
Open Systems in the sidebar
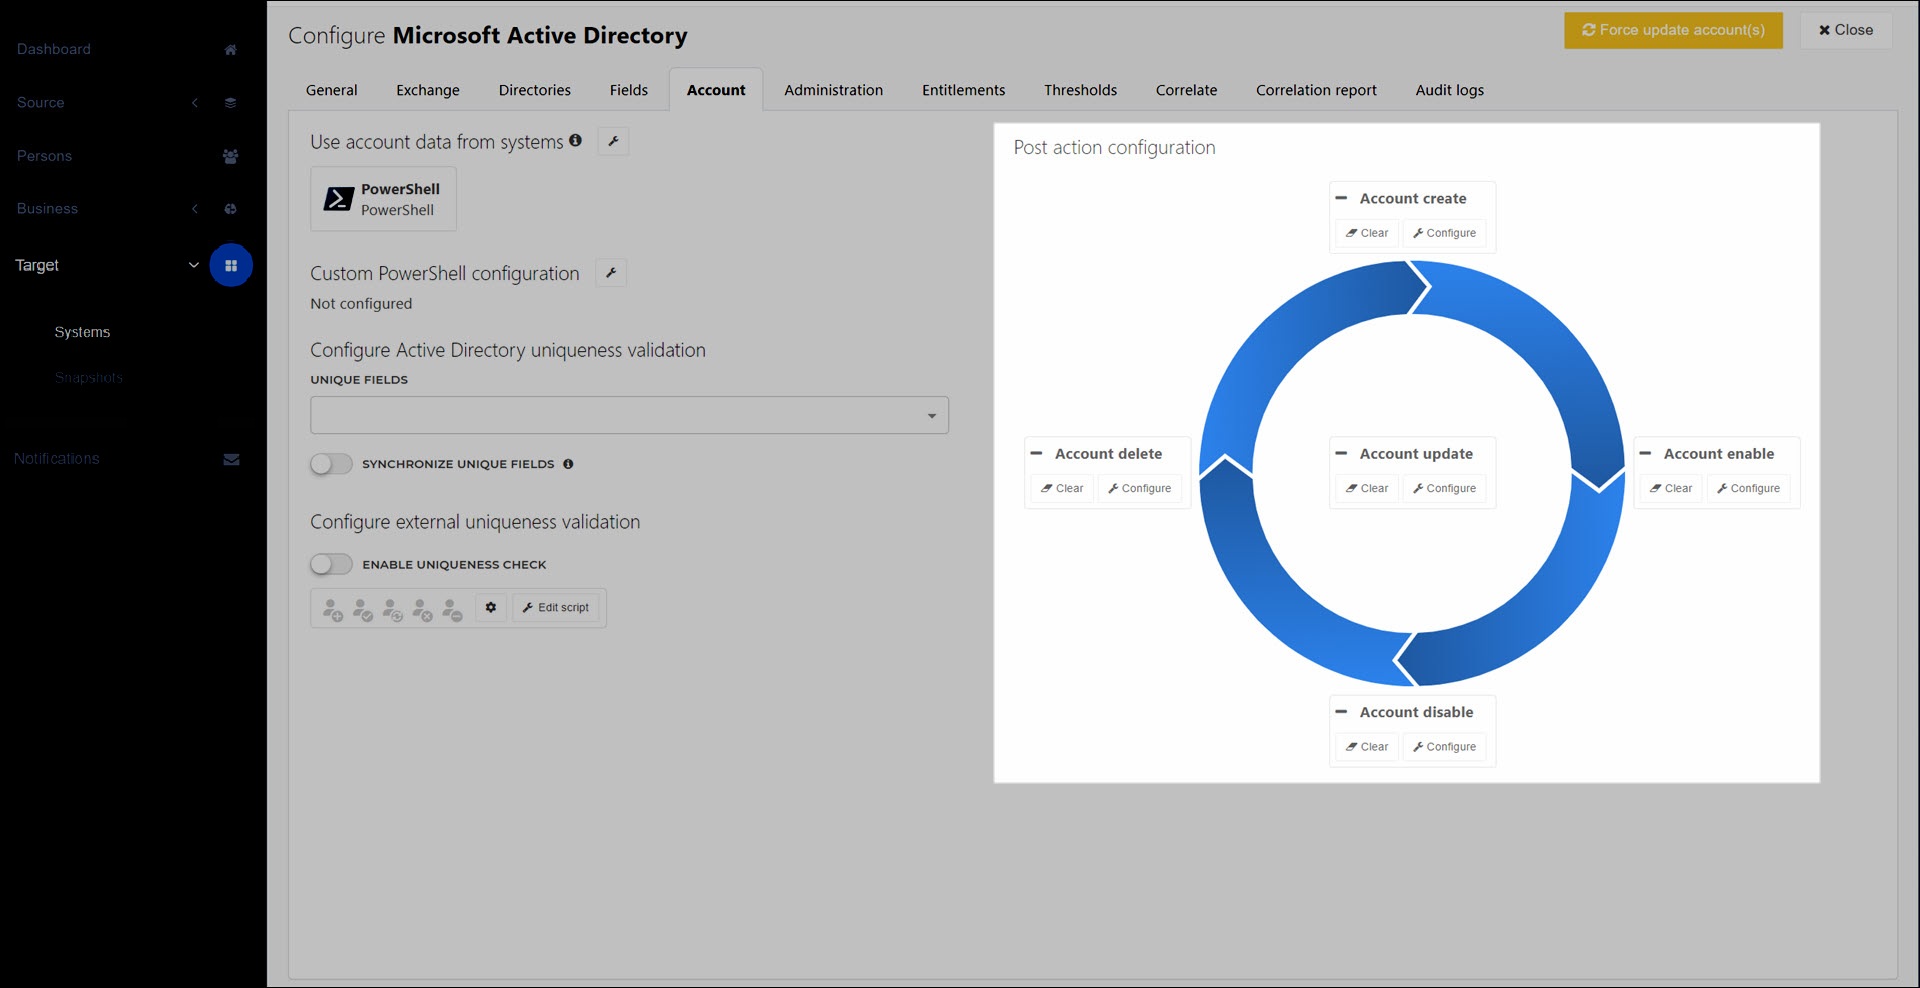pyautogui.click(x=82, y=332)
